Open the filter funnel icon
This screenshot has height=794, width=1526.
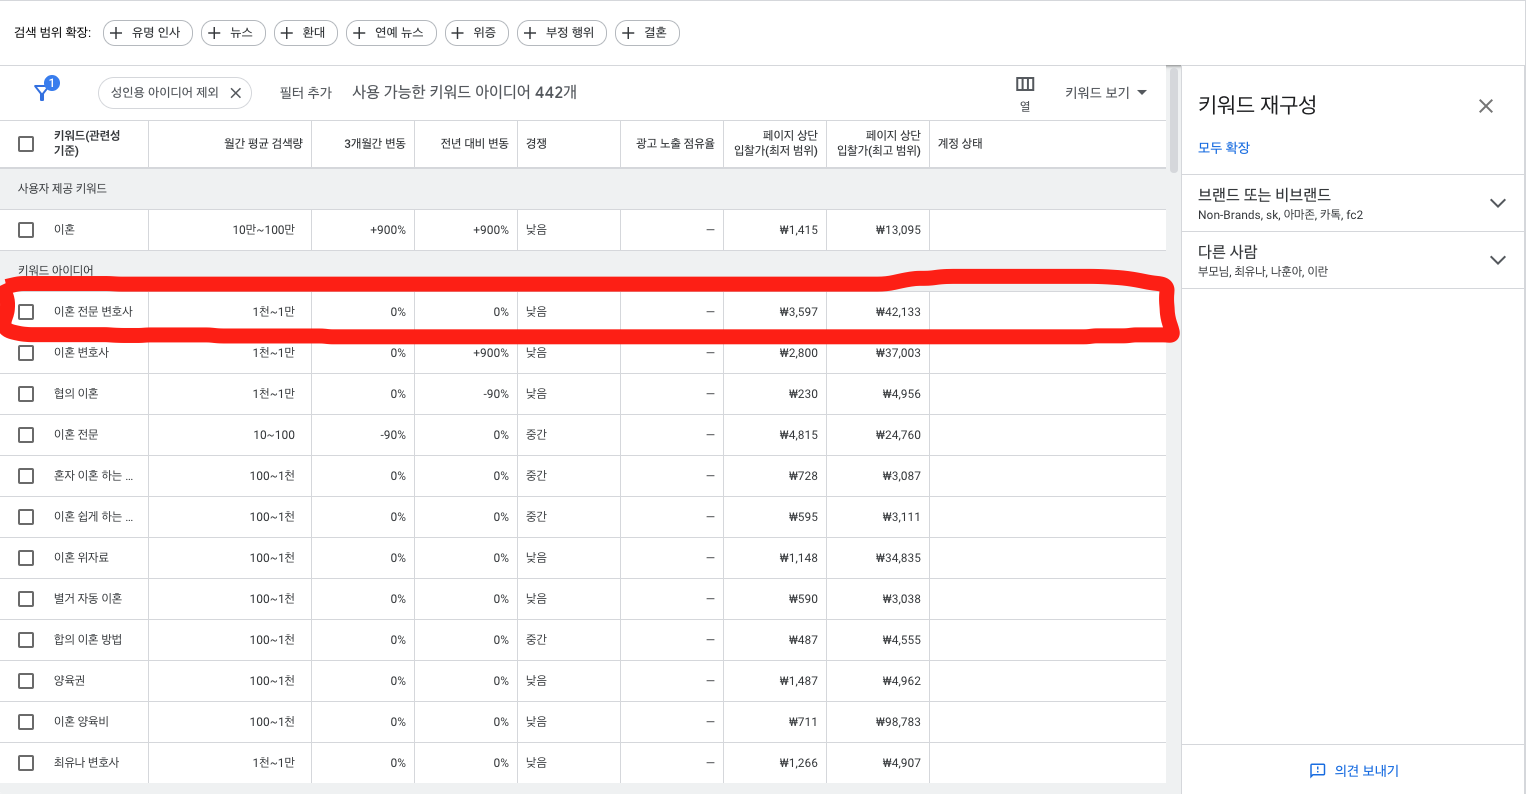coord(42,92)
